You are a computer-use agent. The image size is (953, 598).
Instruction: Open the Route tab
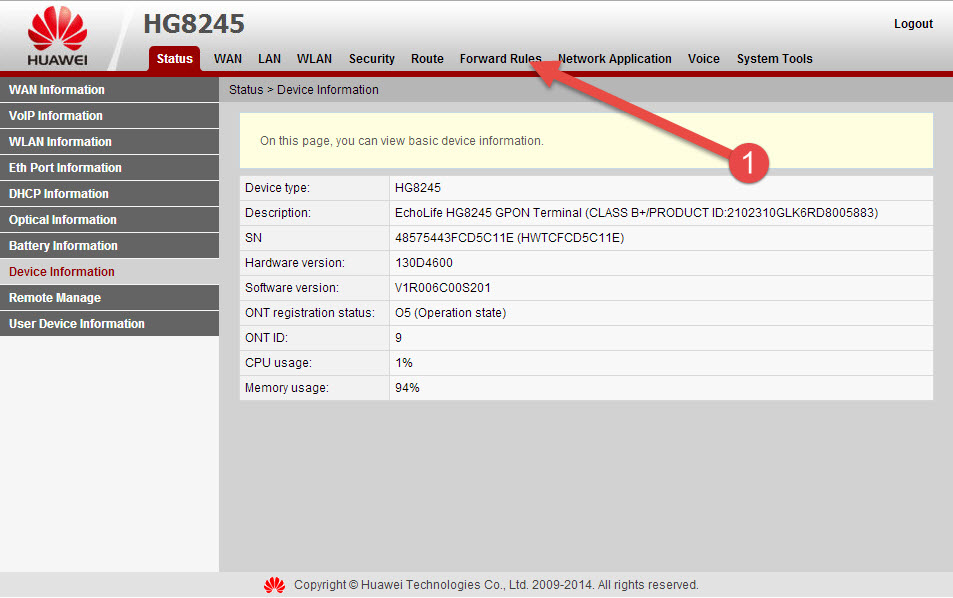tap(427, 59)
